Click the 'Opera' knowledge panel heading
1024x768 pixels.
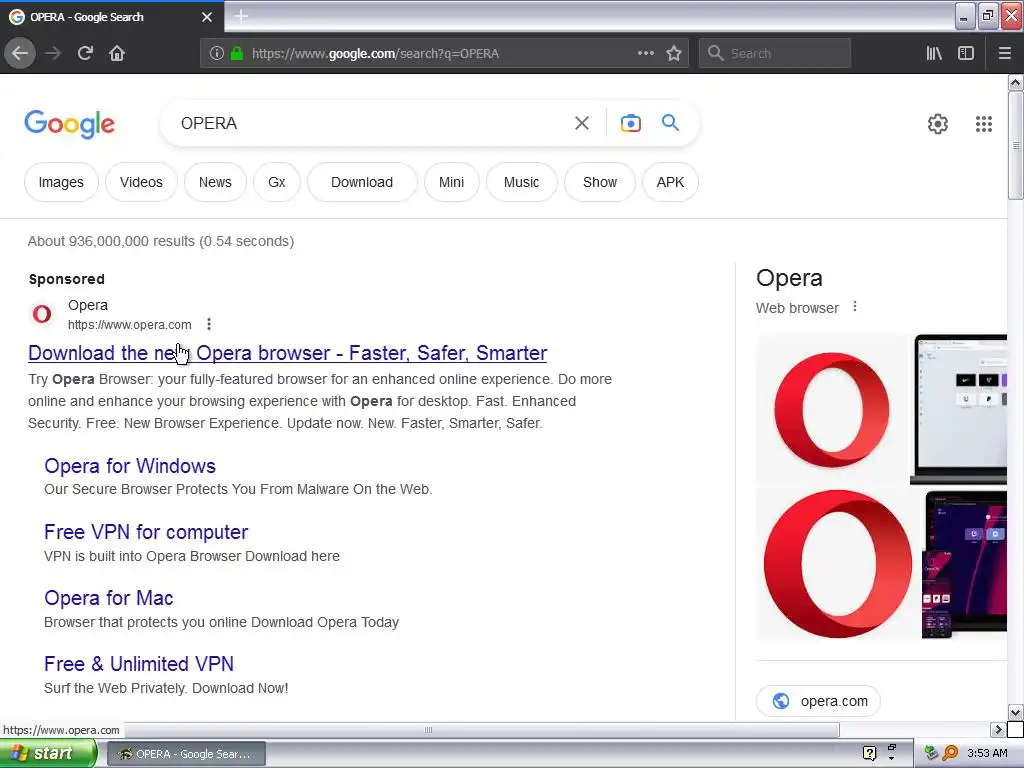789,278
